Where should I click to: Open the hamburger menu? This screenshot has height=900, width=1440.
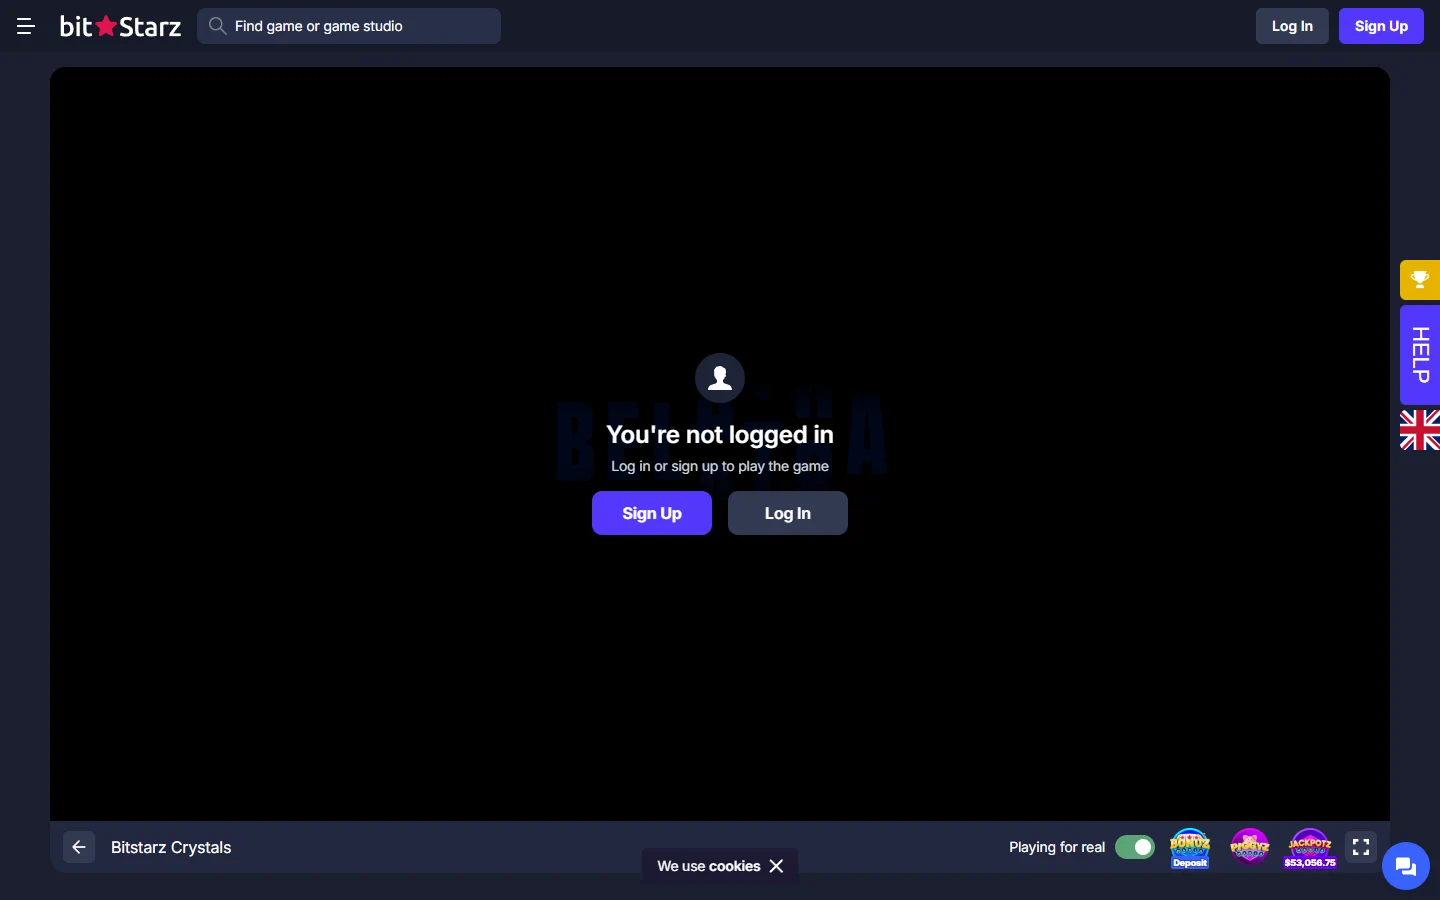(26, 26)
